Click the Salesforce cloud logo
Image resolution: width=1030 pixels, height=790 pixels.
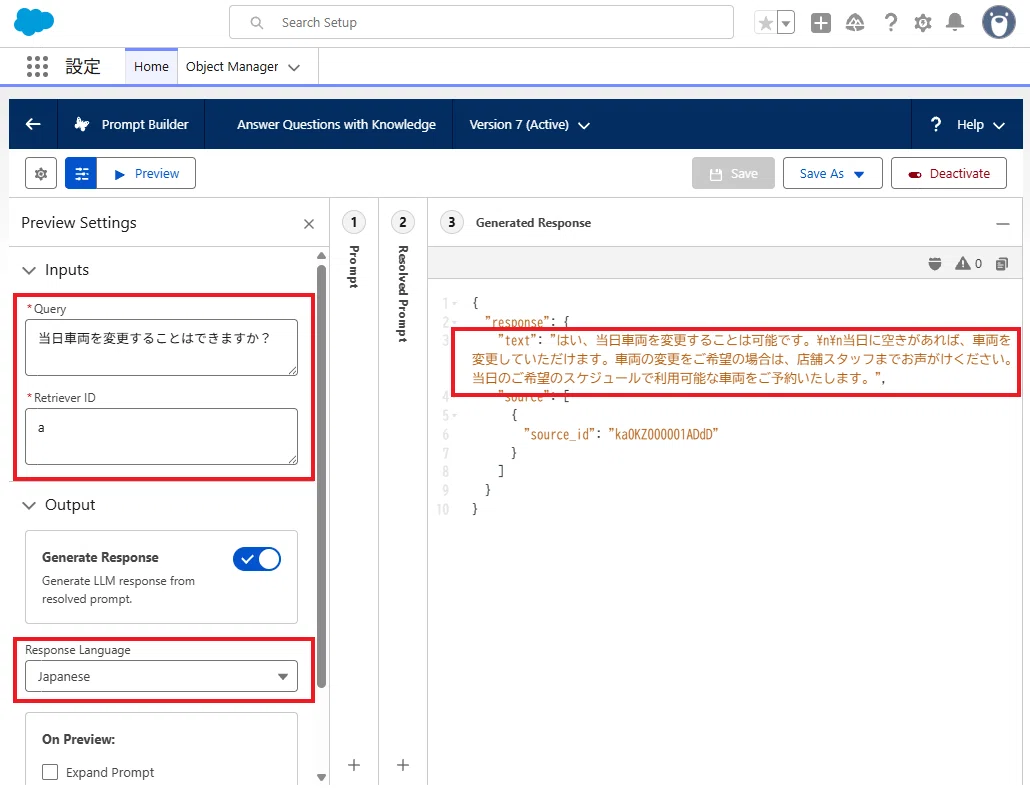tap(34, 22)
